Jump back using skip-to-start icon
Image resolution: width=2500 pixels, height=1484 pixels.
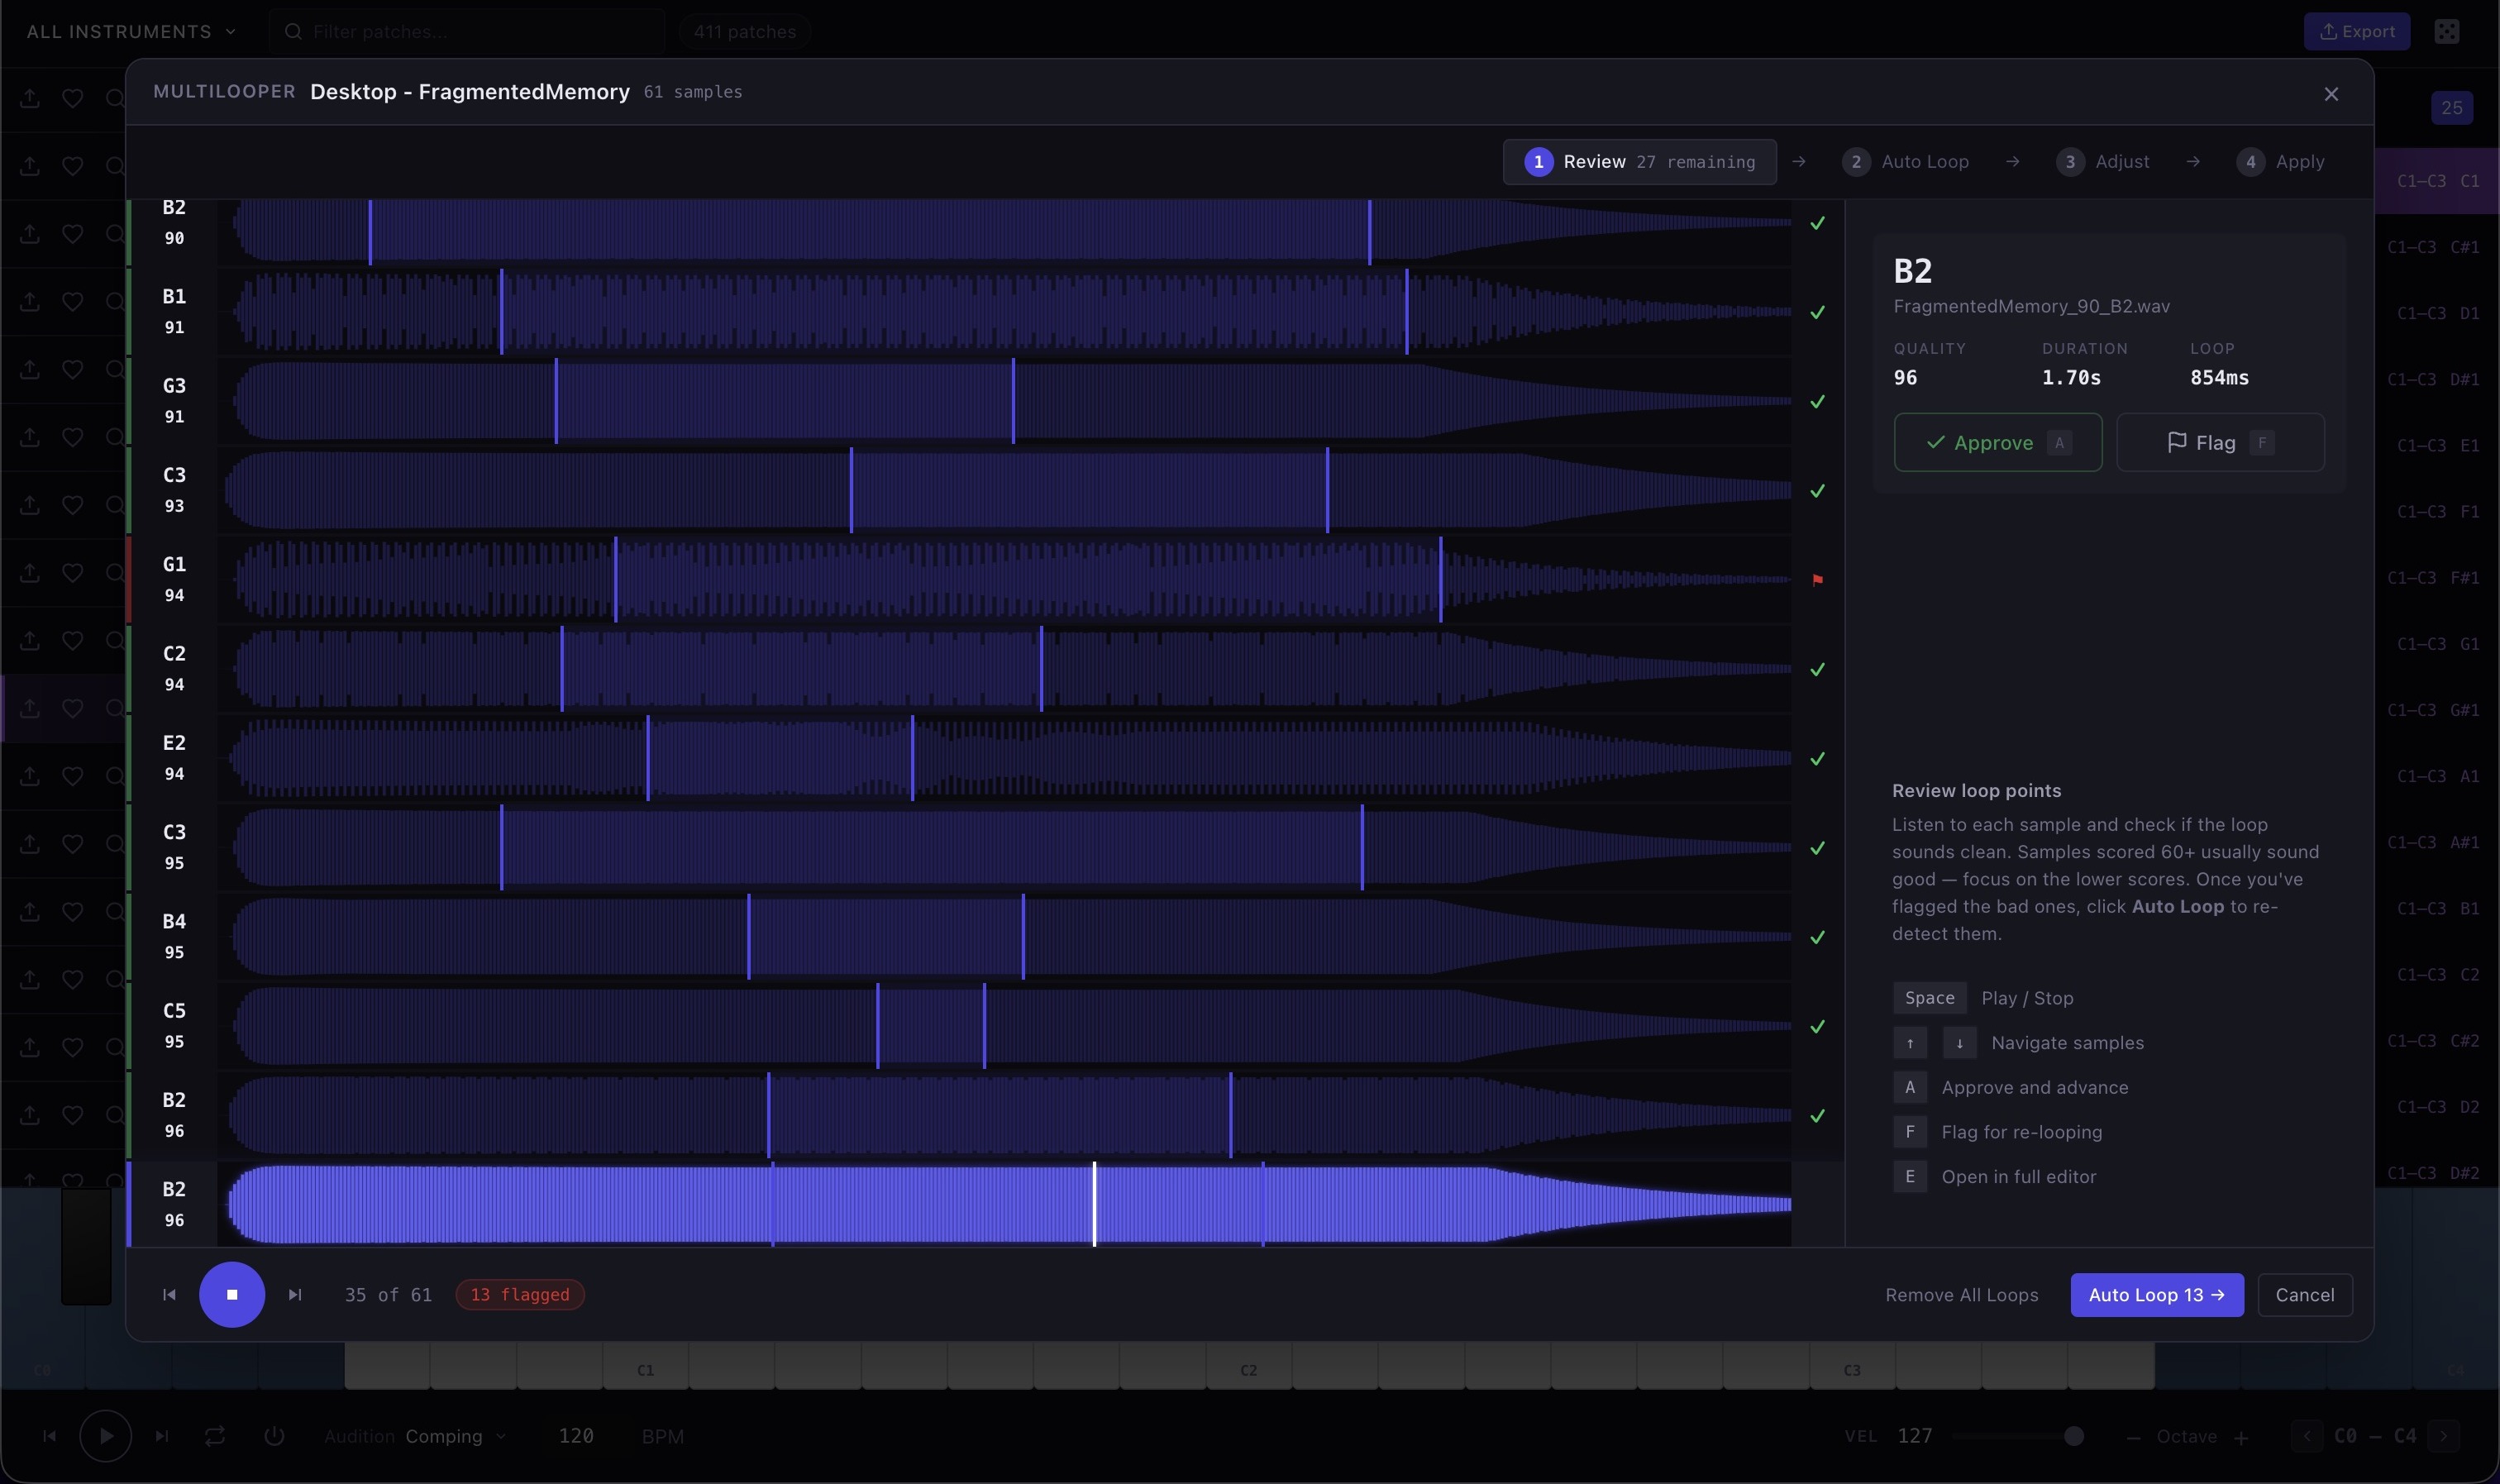tap(169, 1294)
